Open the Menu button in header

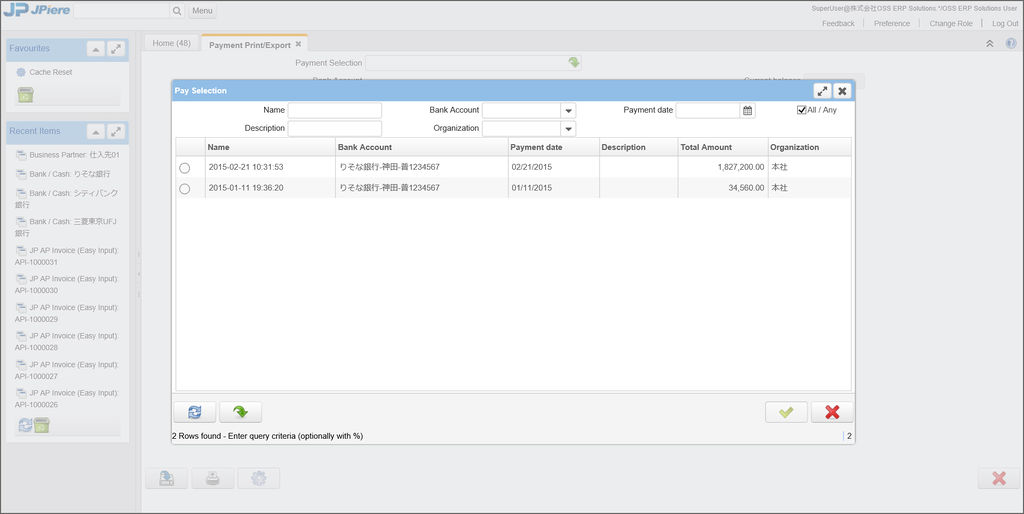click(202, 11)
